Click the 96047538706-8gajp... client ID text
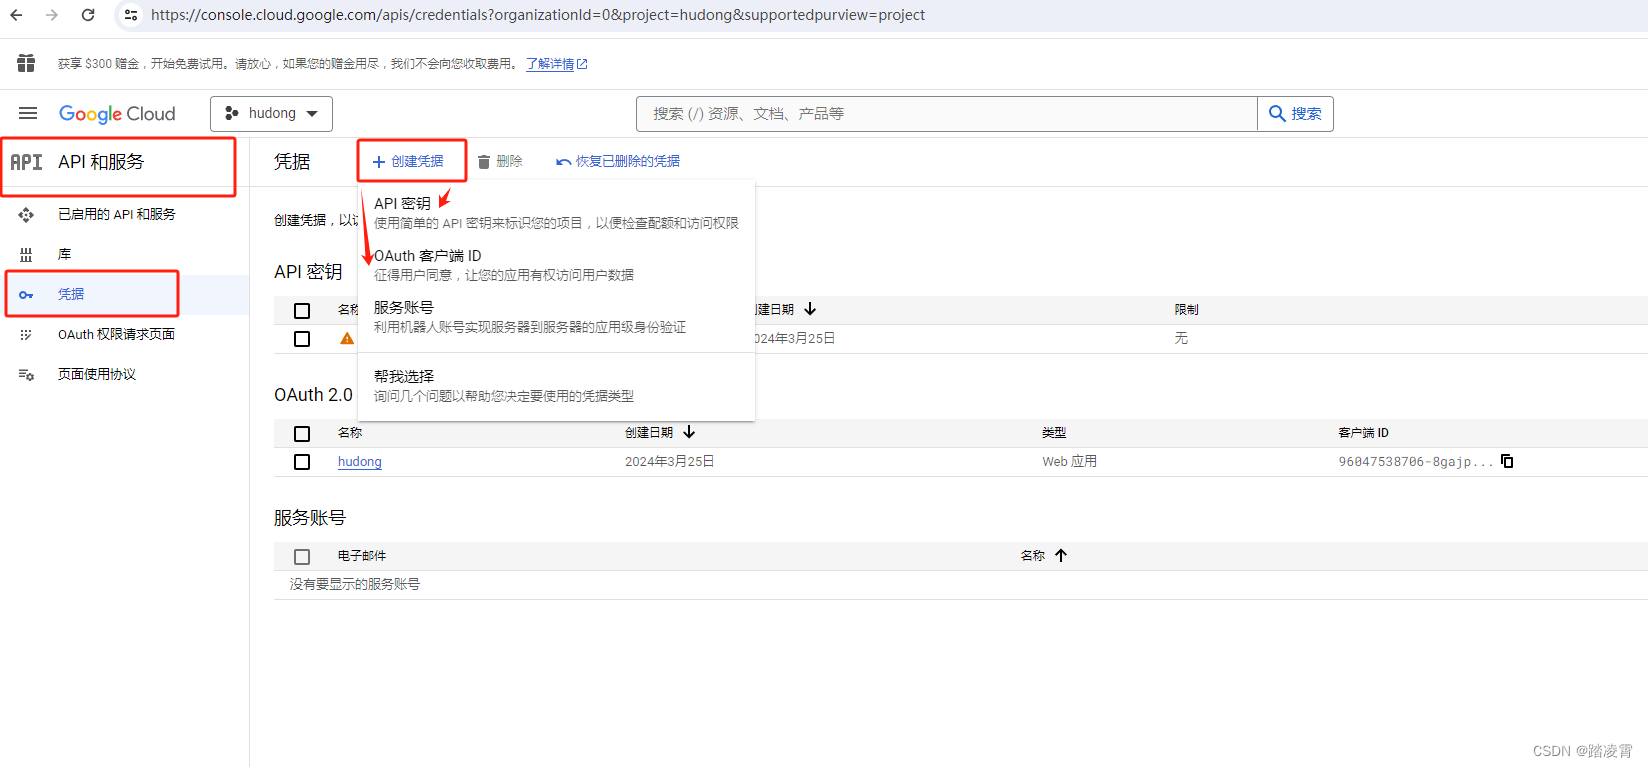Viewport: 1648px width, 767px height. [1416, 461]
